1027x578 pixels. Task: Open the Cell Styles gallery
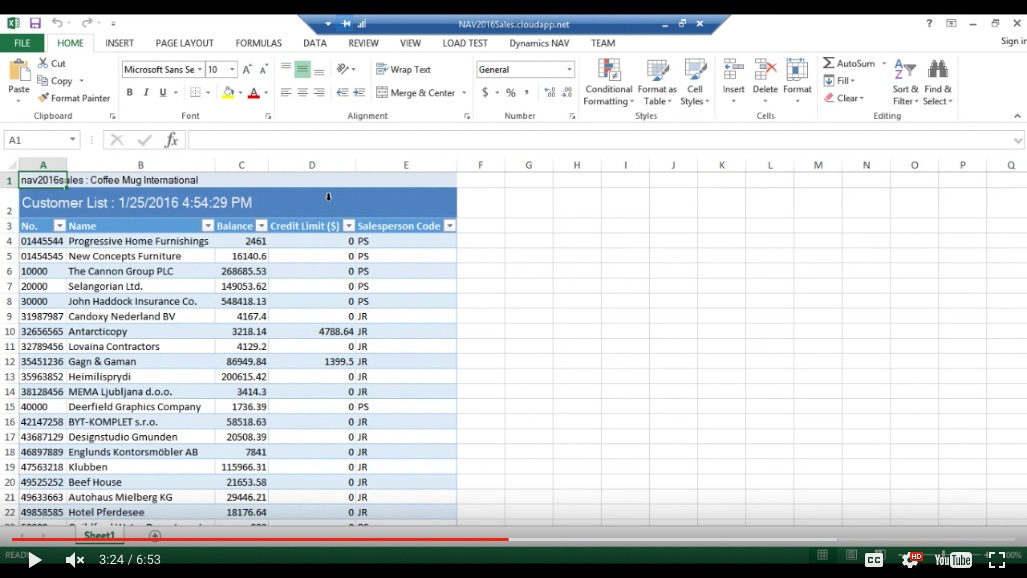point(696,82)
